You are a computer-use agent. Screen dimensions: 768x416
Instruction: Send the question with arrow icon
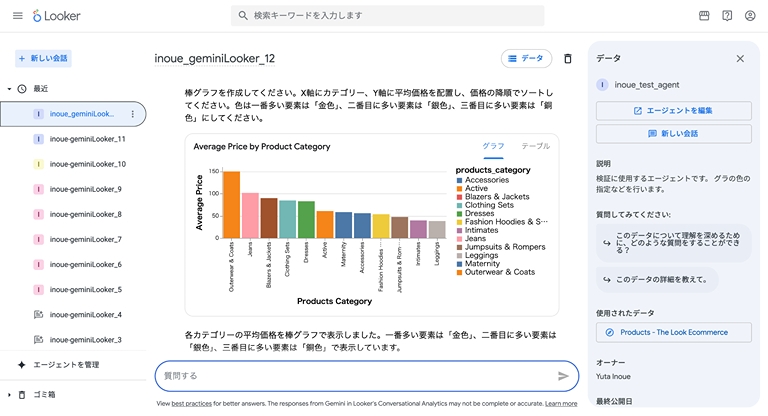coord(563,376)
